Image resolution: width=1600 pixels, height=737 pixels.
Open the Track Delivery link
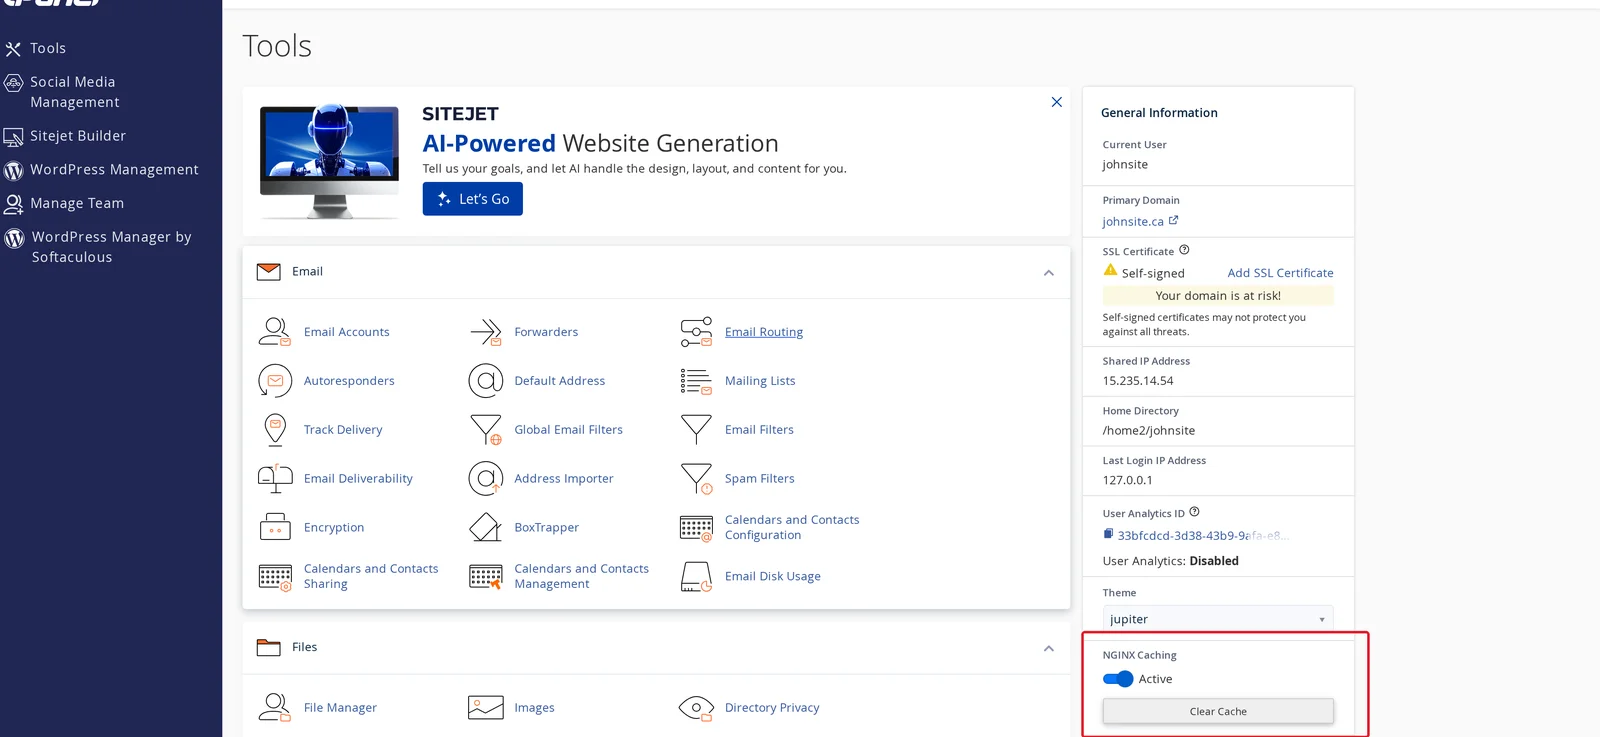[343, 430]
